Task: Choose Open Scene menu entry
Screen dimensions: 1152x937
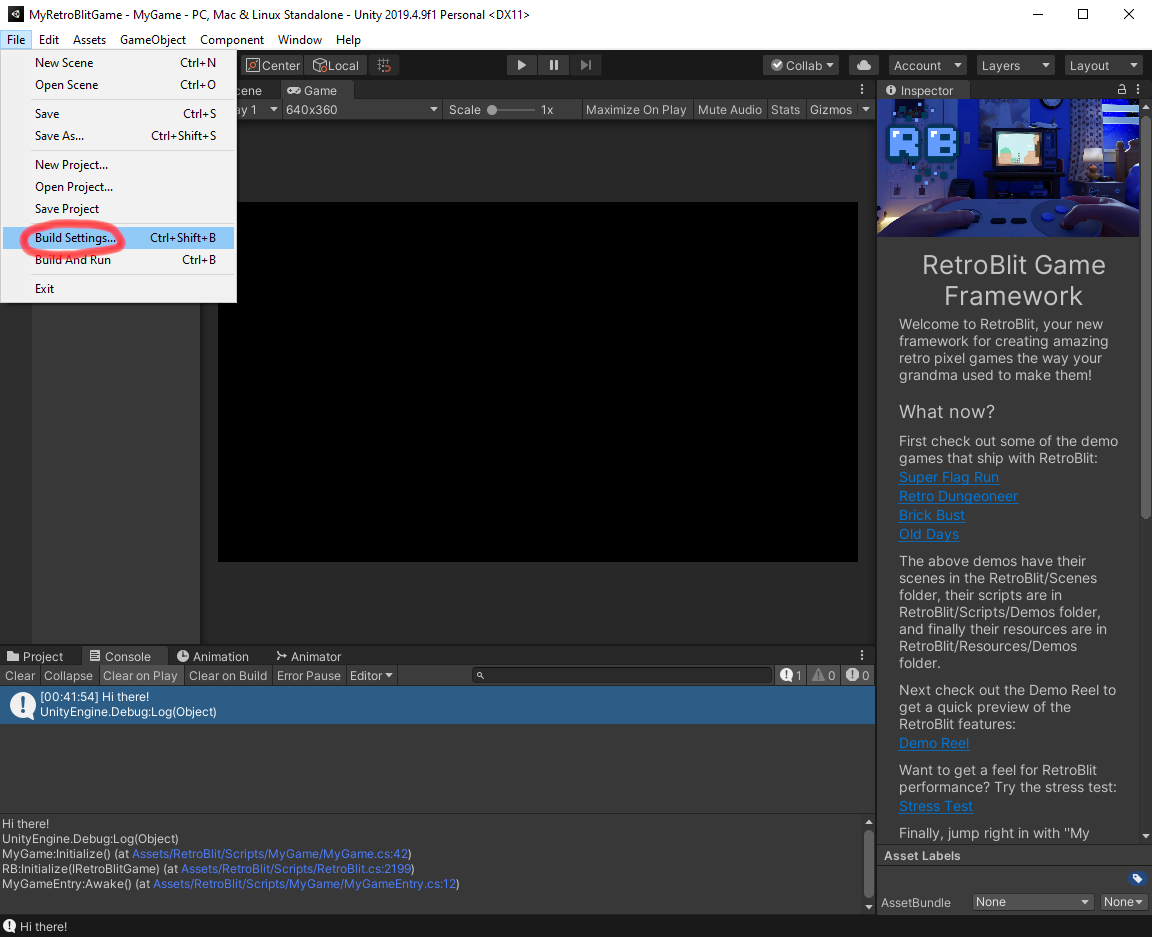Action: click(118, 85)
